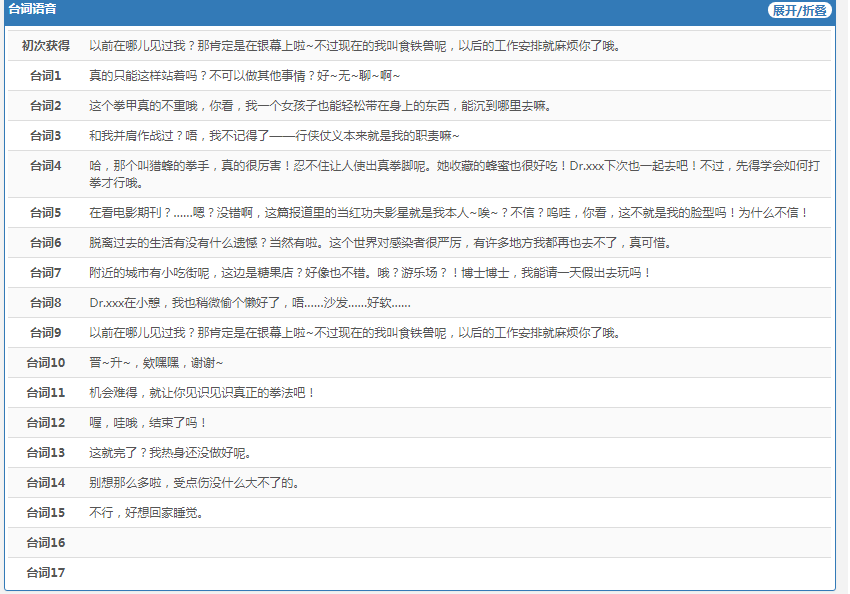Click the 台词11 line about 真正的拳法
850x594 pixels.
pyautogui.click(x=202, y=393)
